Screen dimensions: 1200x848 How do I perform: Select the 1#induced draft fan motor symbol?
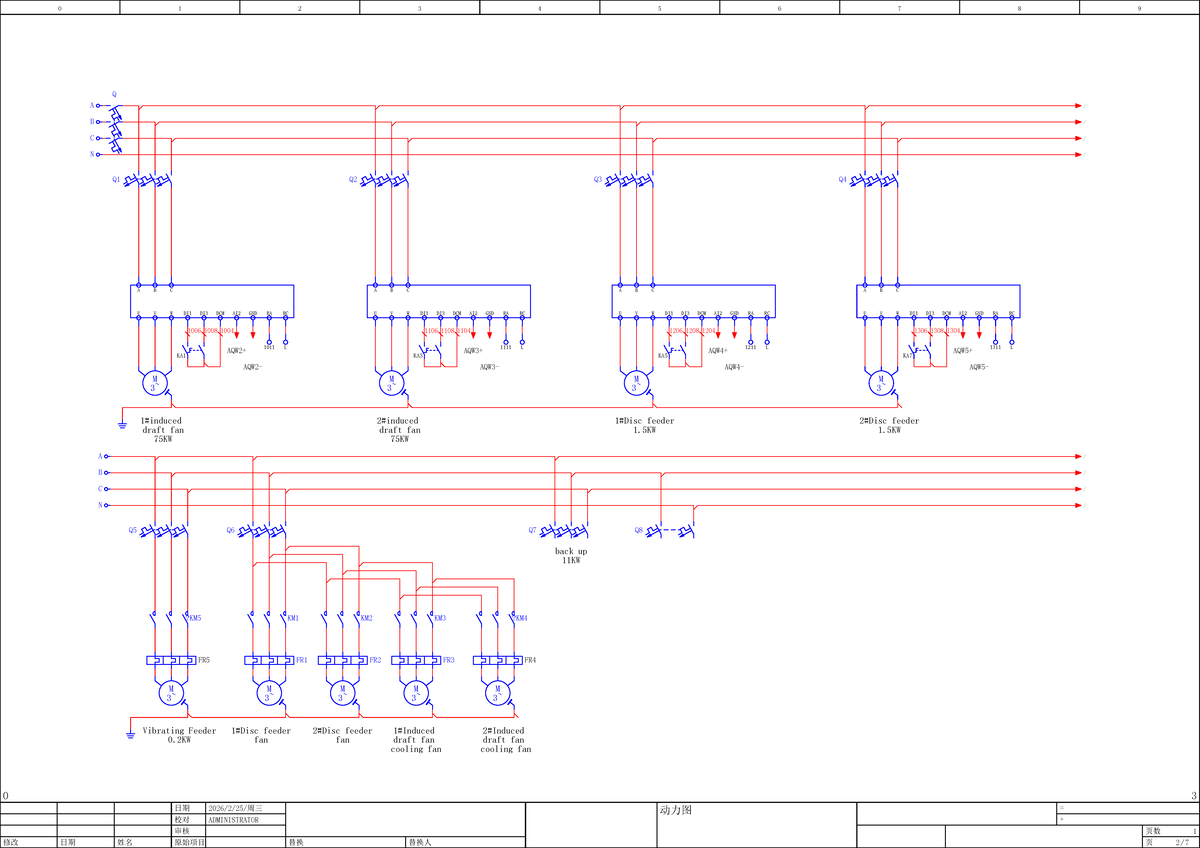tap(154, 383)
